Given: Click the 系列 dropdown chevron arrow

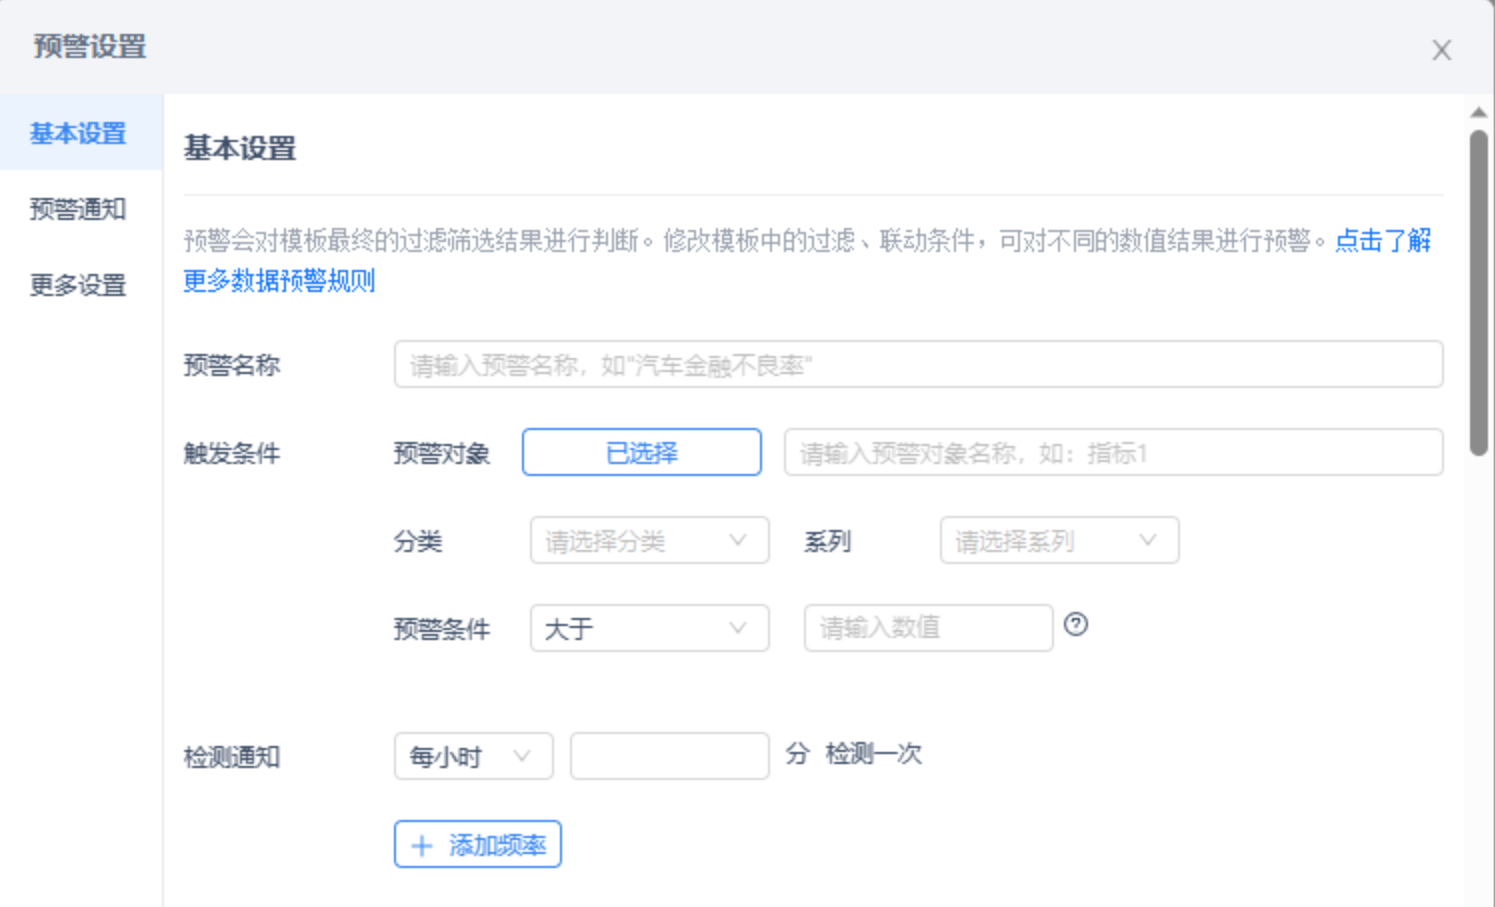Looking at the screenshot, I should (1147, 540).
